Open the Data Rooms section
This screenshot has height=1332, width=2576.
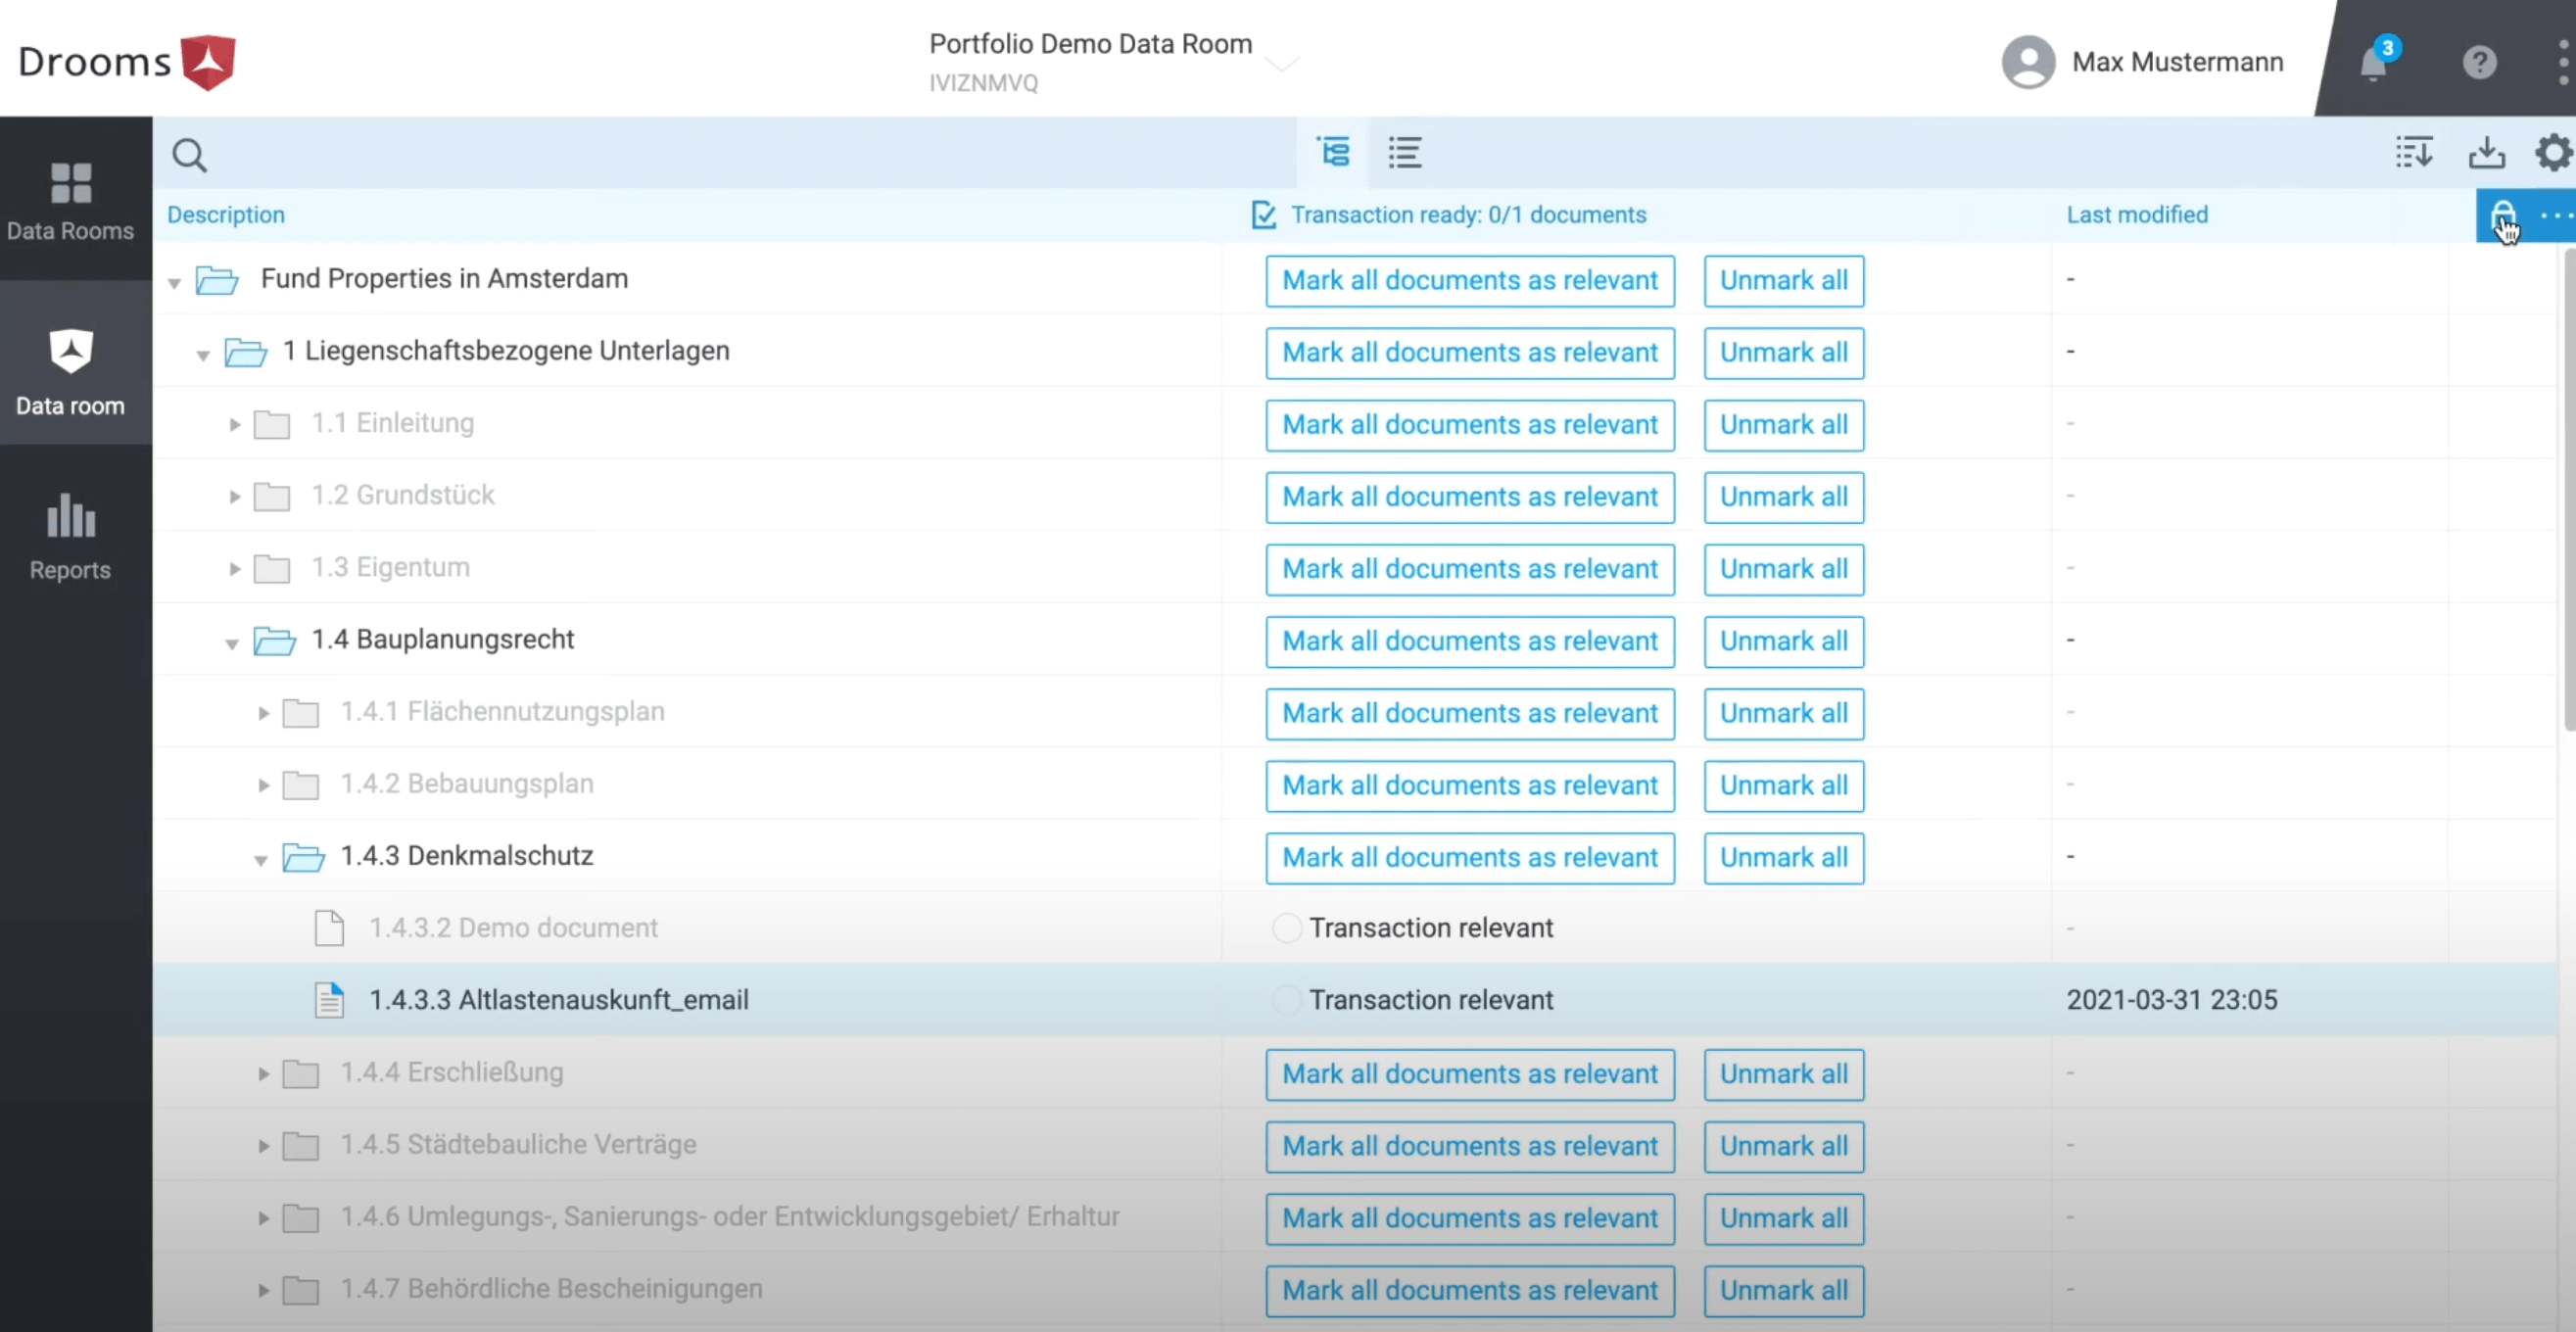tap(70, 200)
